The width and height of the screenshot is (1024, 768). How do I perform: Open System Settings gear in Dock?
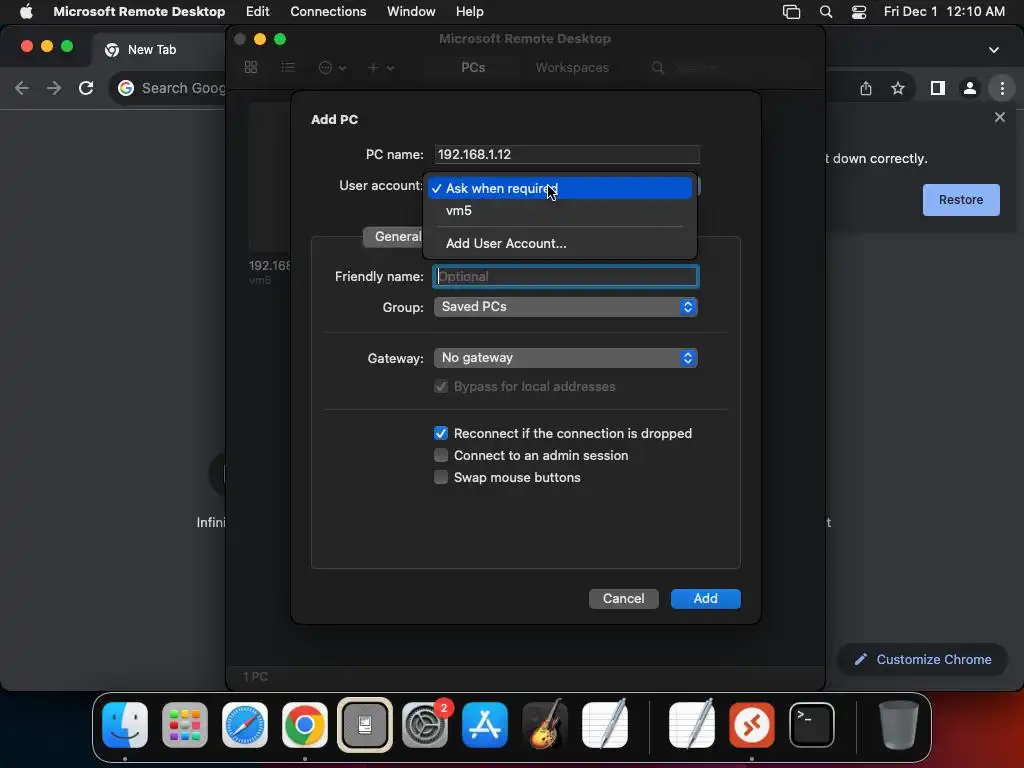425,724
